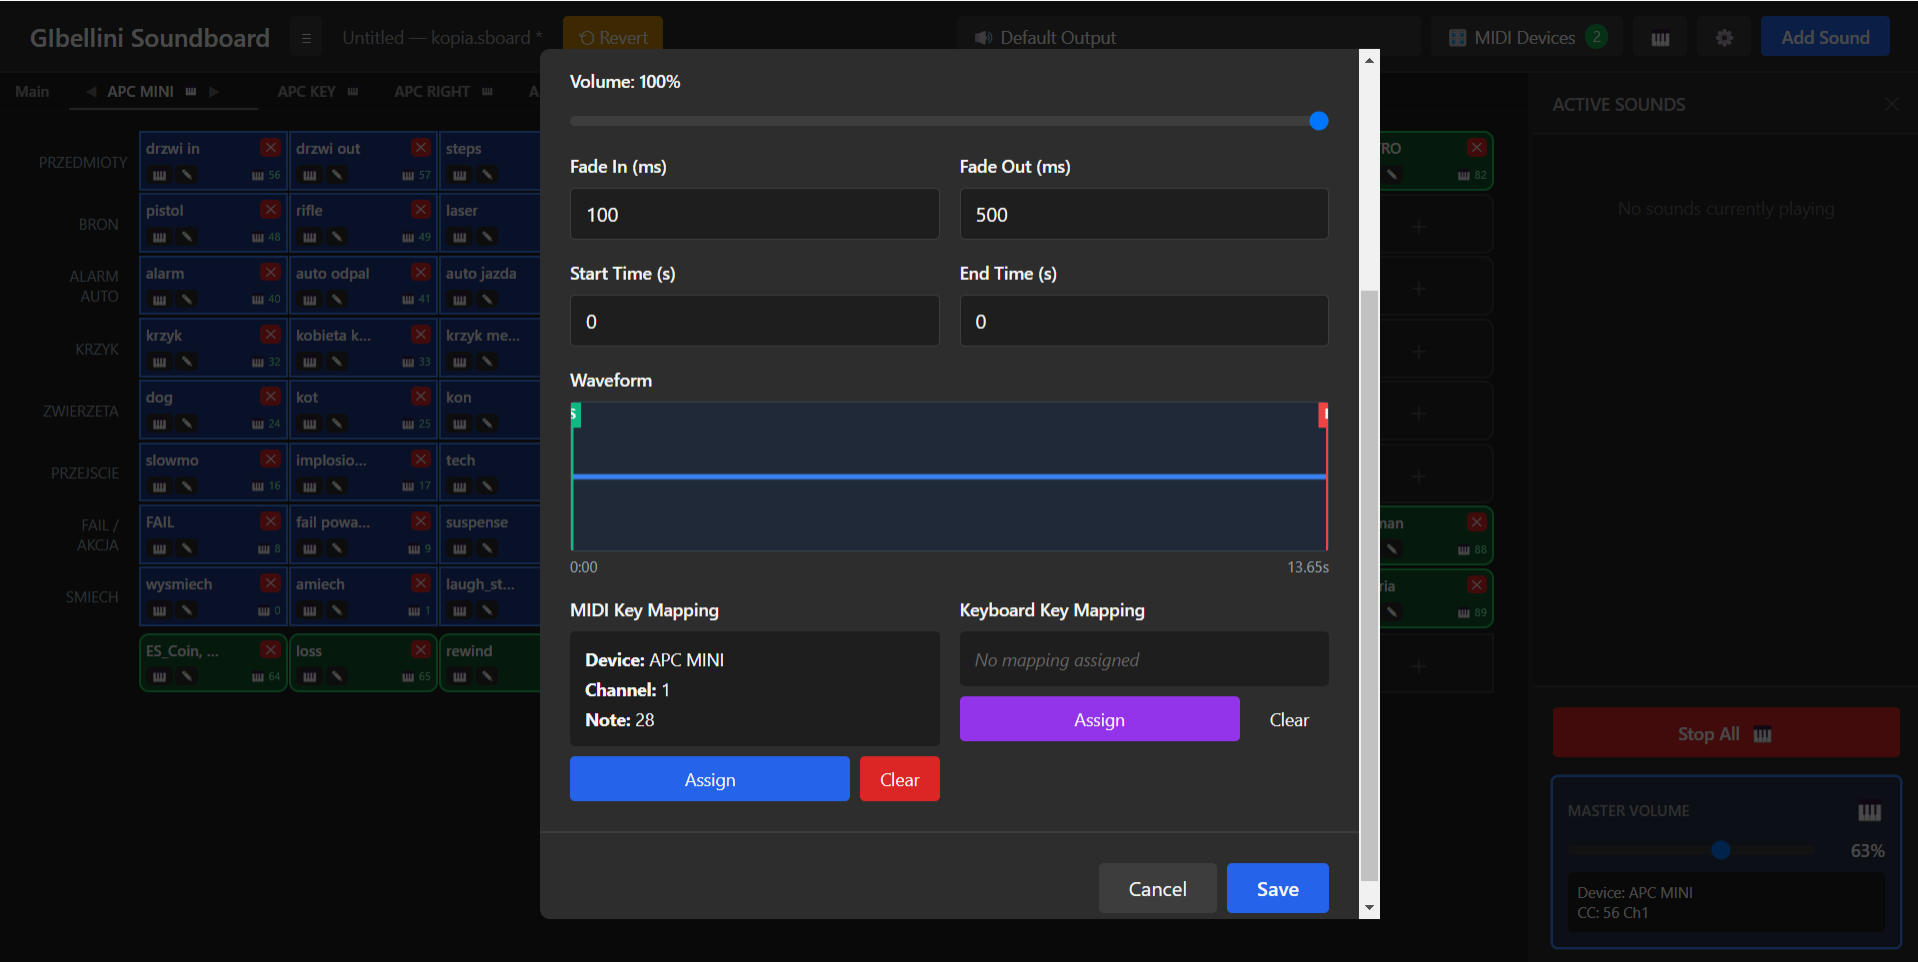Open the Default Output device selector

click(1187, 38)
